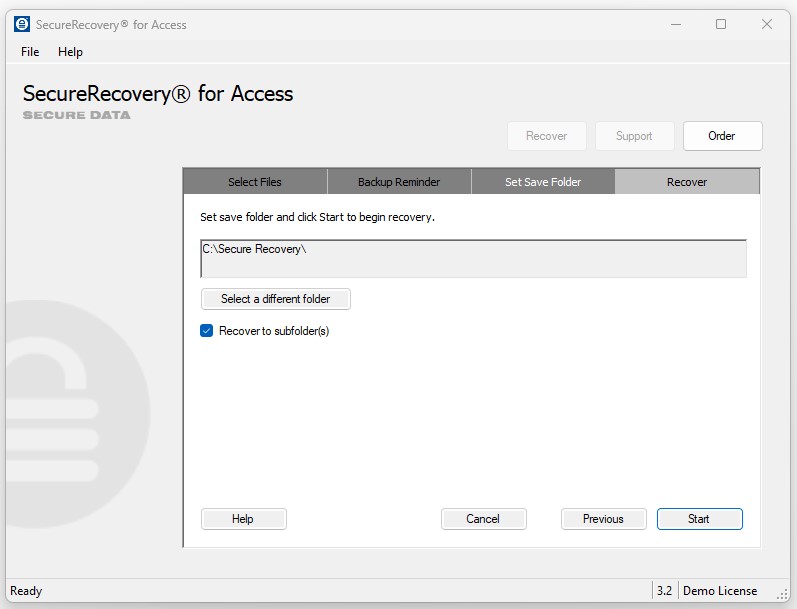The width and height of the screenshot is (797, 609).
Task: Switch to the Select Files tab
Action: pyautogui.click(x=255, y=182)
